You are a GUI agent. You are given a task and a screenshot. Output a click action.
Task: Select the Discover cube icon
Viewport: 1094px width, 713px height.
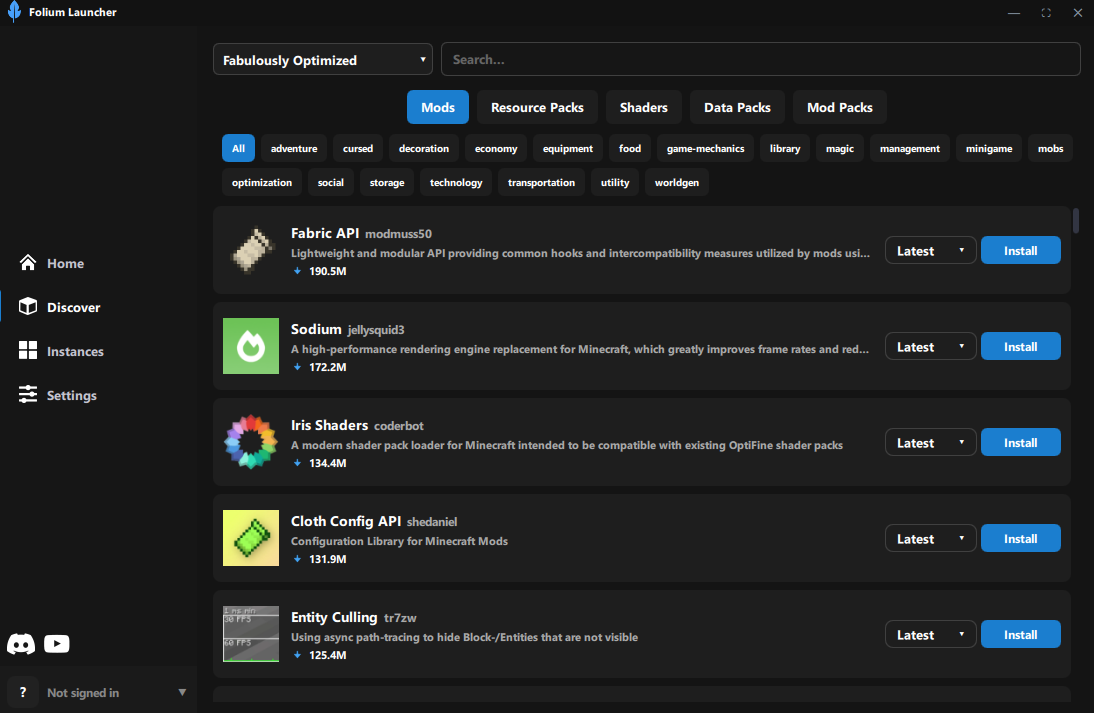28,306
